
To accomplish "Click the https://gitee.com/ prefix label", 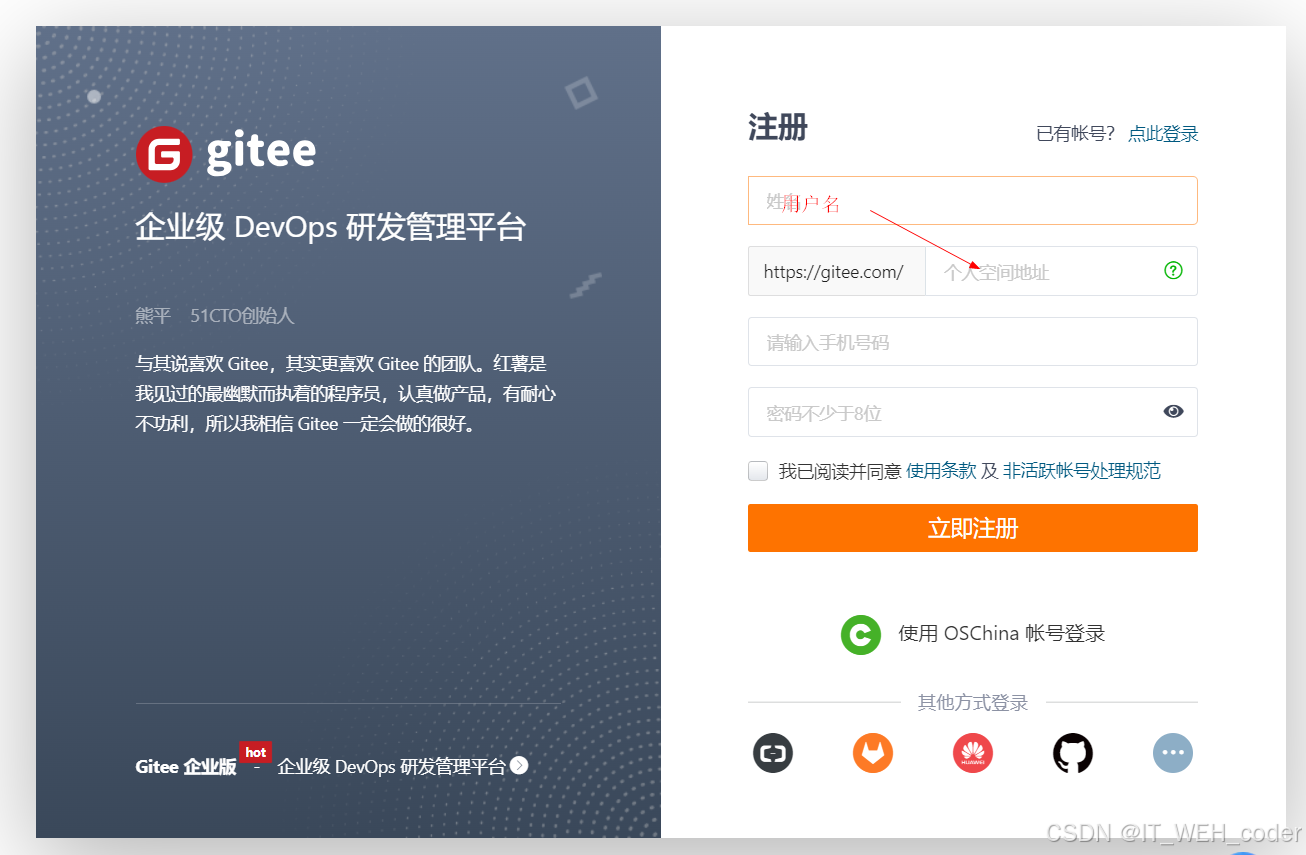I will point(836,271).
